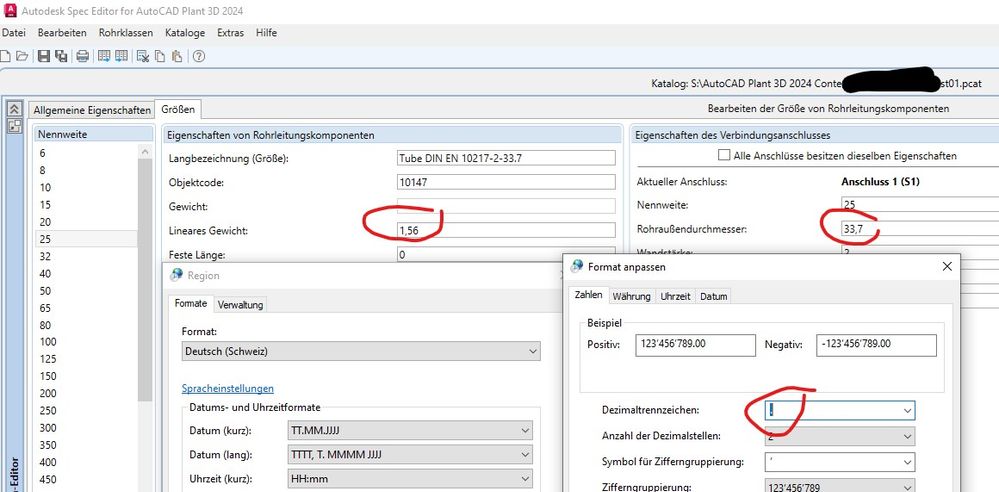
Task: Select size 80 in the Nennweite list
Action: tap(85, 325)
